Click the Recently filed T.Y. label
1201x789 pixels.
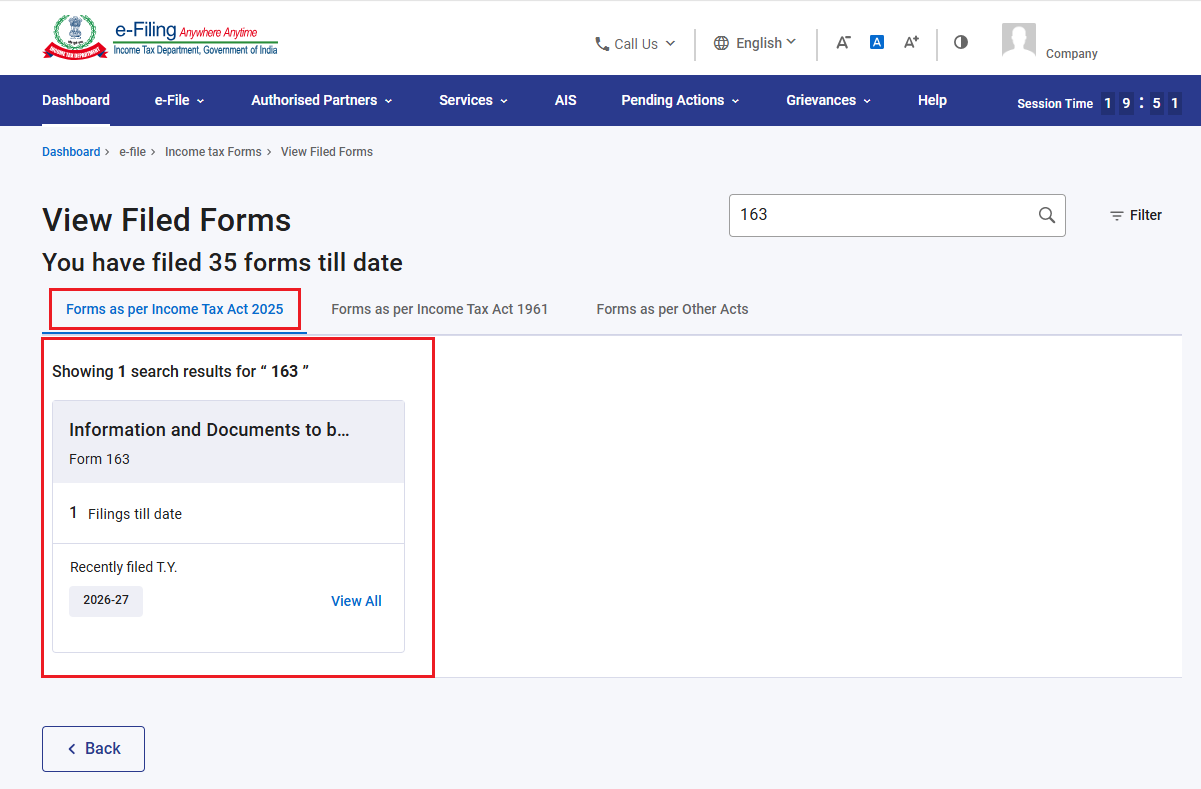(x=124, y=567)
